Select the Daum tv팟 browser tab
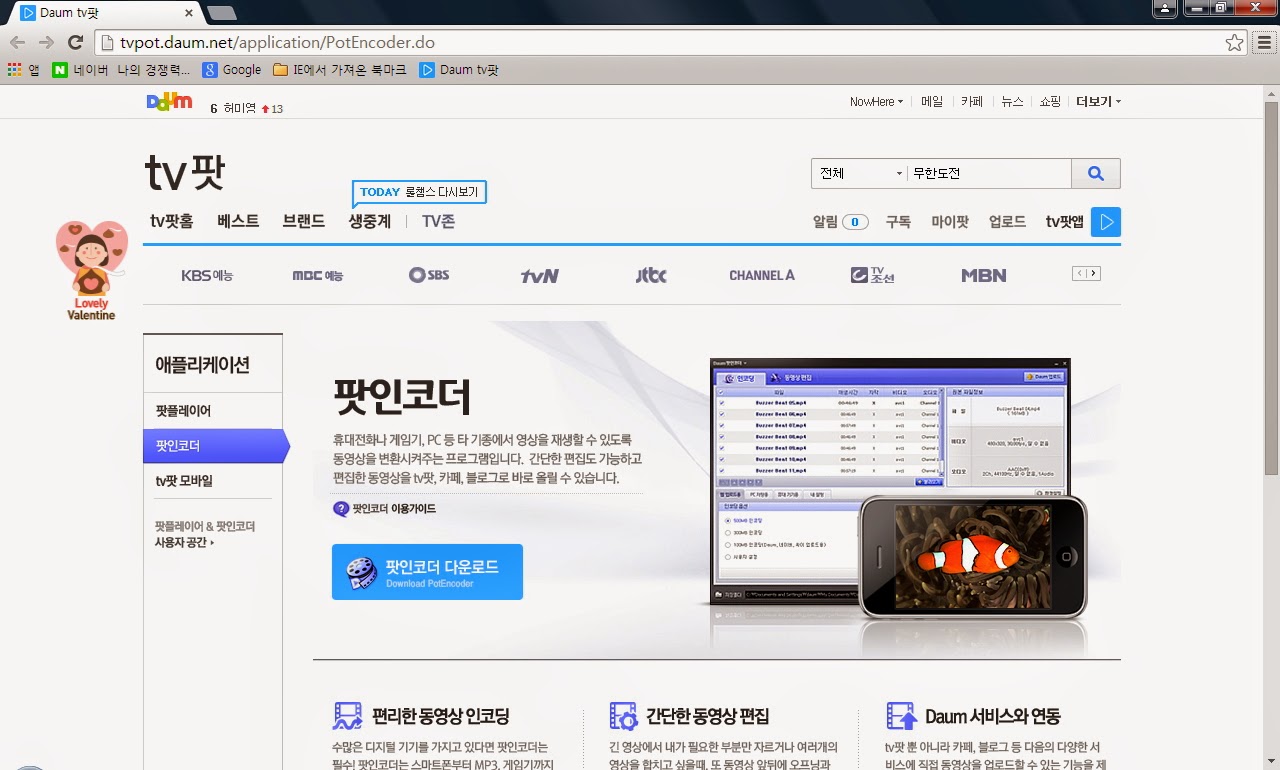Image resolution: width=1280 pixels, height=770 pixels. click(x=104, y=13)
